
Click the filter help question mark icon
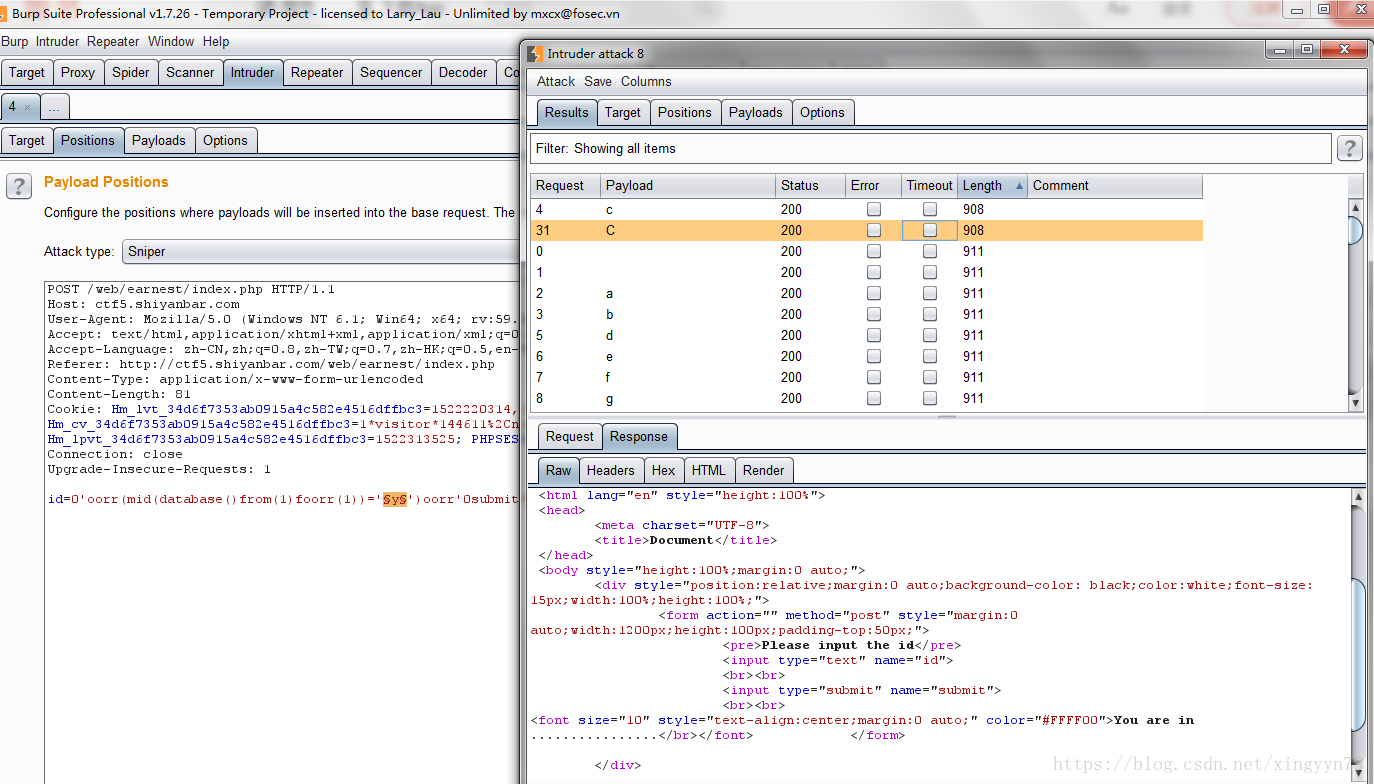click(x=1349, y=149)
